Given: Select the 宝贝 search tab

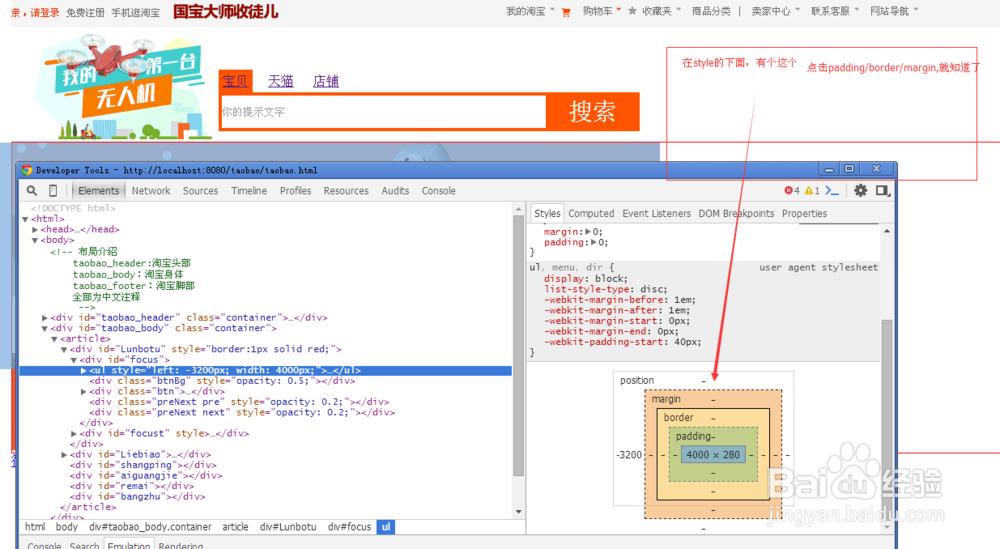Looking at the screenshot, I should tap(235, 82).
